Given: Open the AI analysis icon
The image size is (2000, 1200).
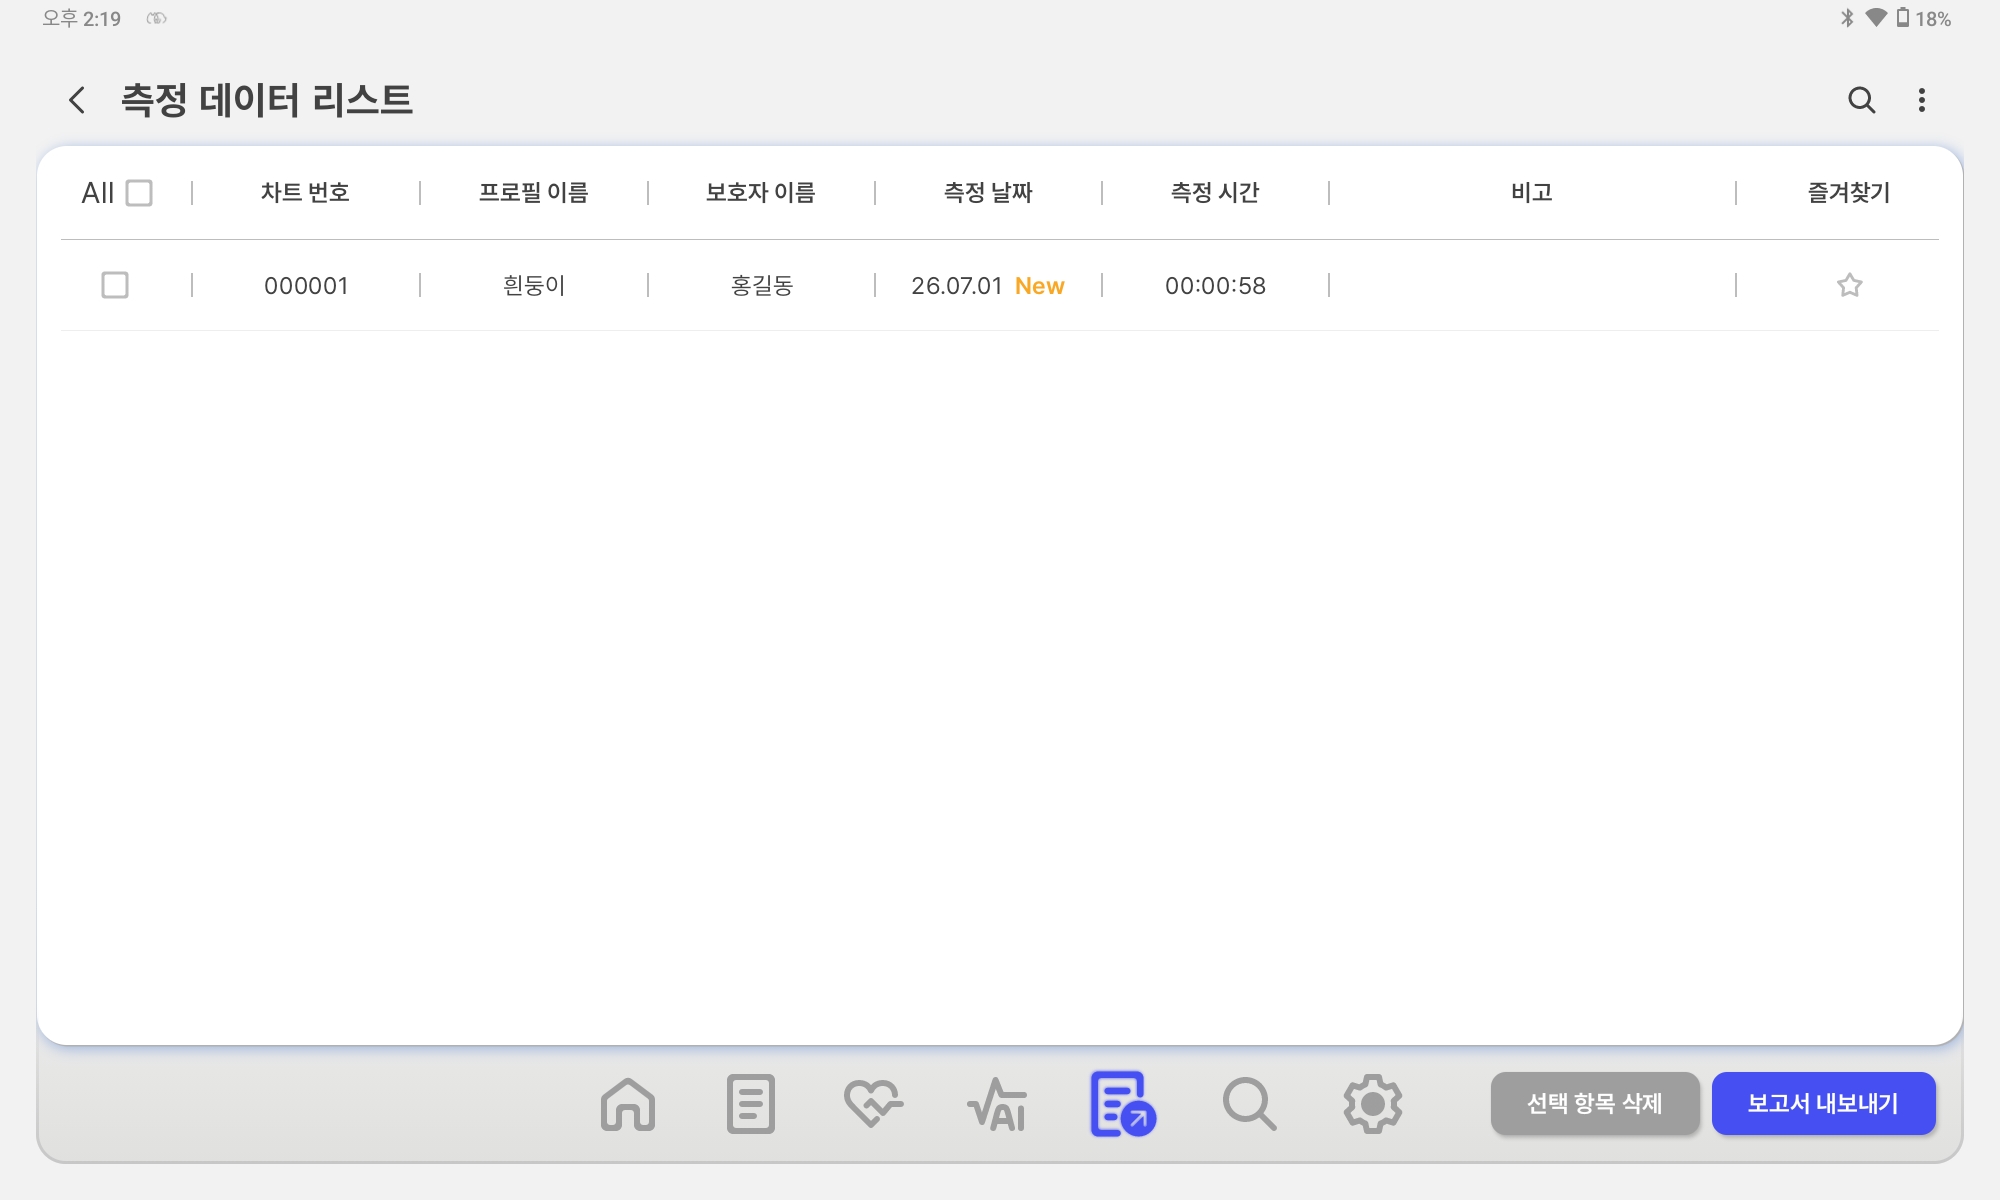Looking at the screenshot, I should pyautogui.click(x=997, y=1104).
